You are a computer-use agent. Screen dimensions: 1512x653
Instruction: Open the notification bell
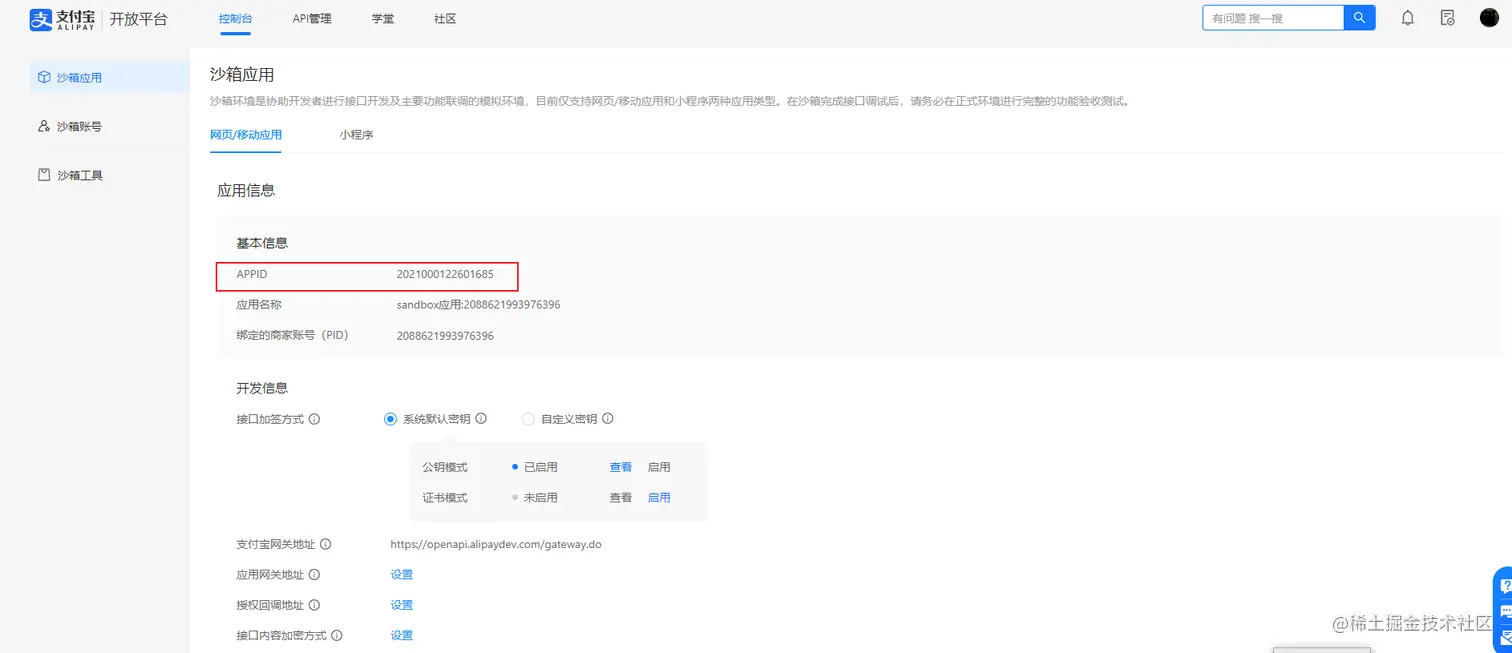1407,18
